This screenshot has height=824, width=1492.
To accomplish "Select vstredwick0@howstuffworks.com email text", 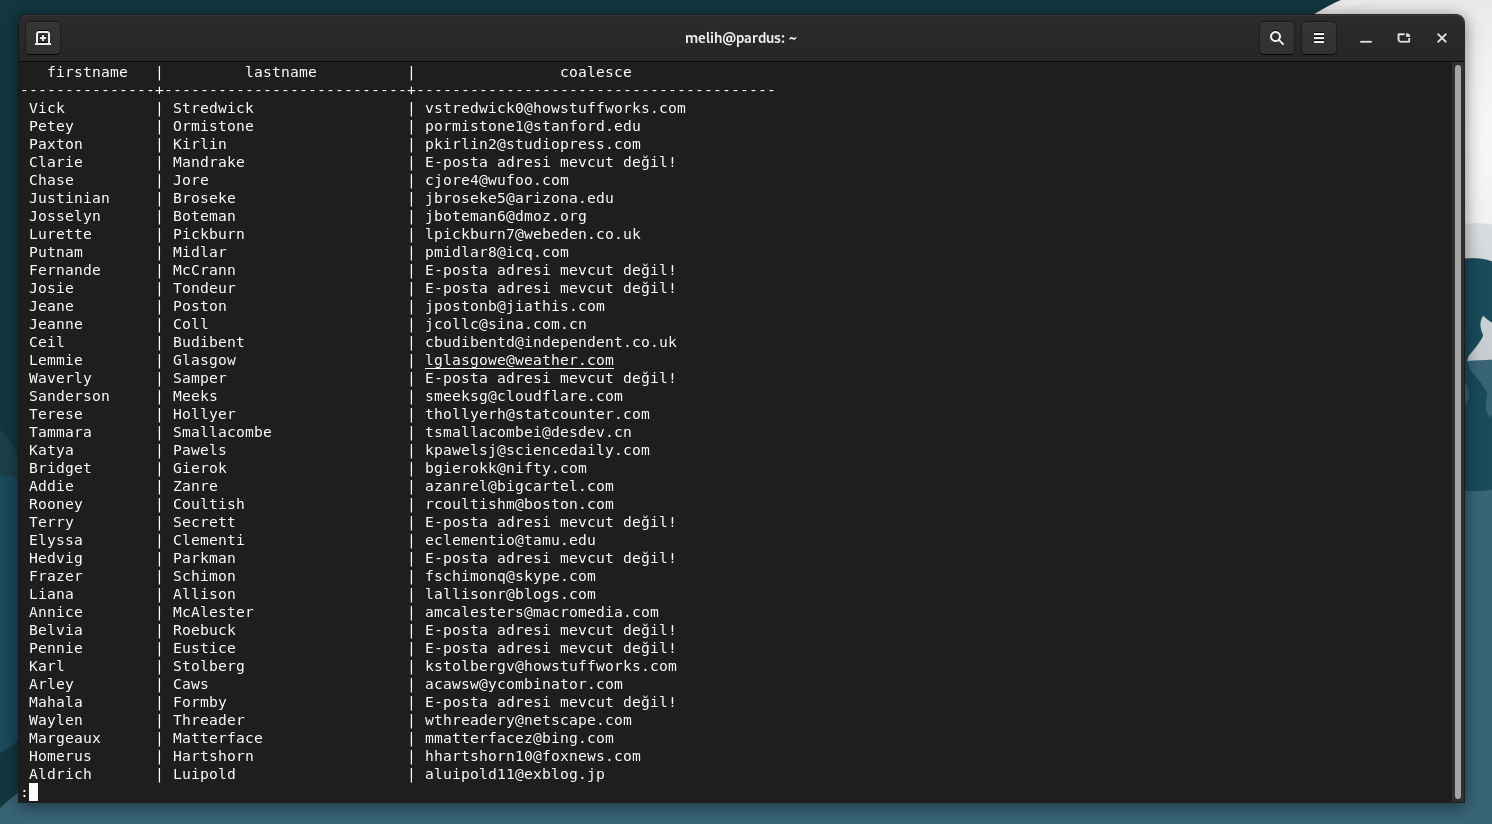I will pos(555,108).
